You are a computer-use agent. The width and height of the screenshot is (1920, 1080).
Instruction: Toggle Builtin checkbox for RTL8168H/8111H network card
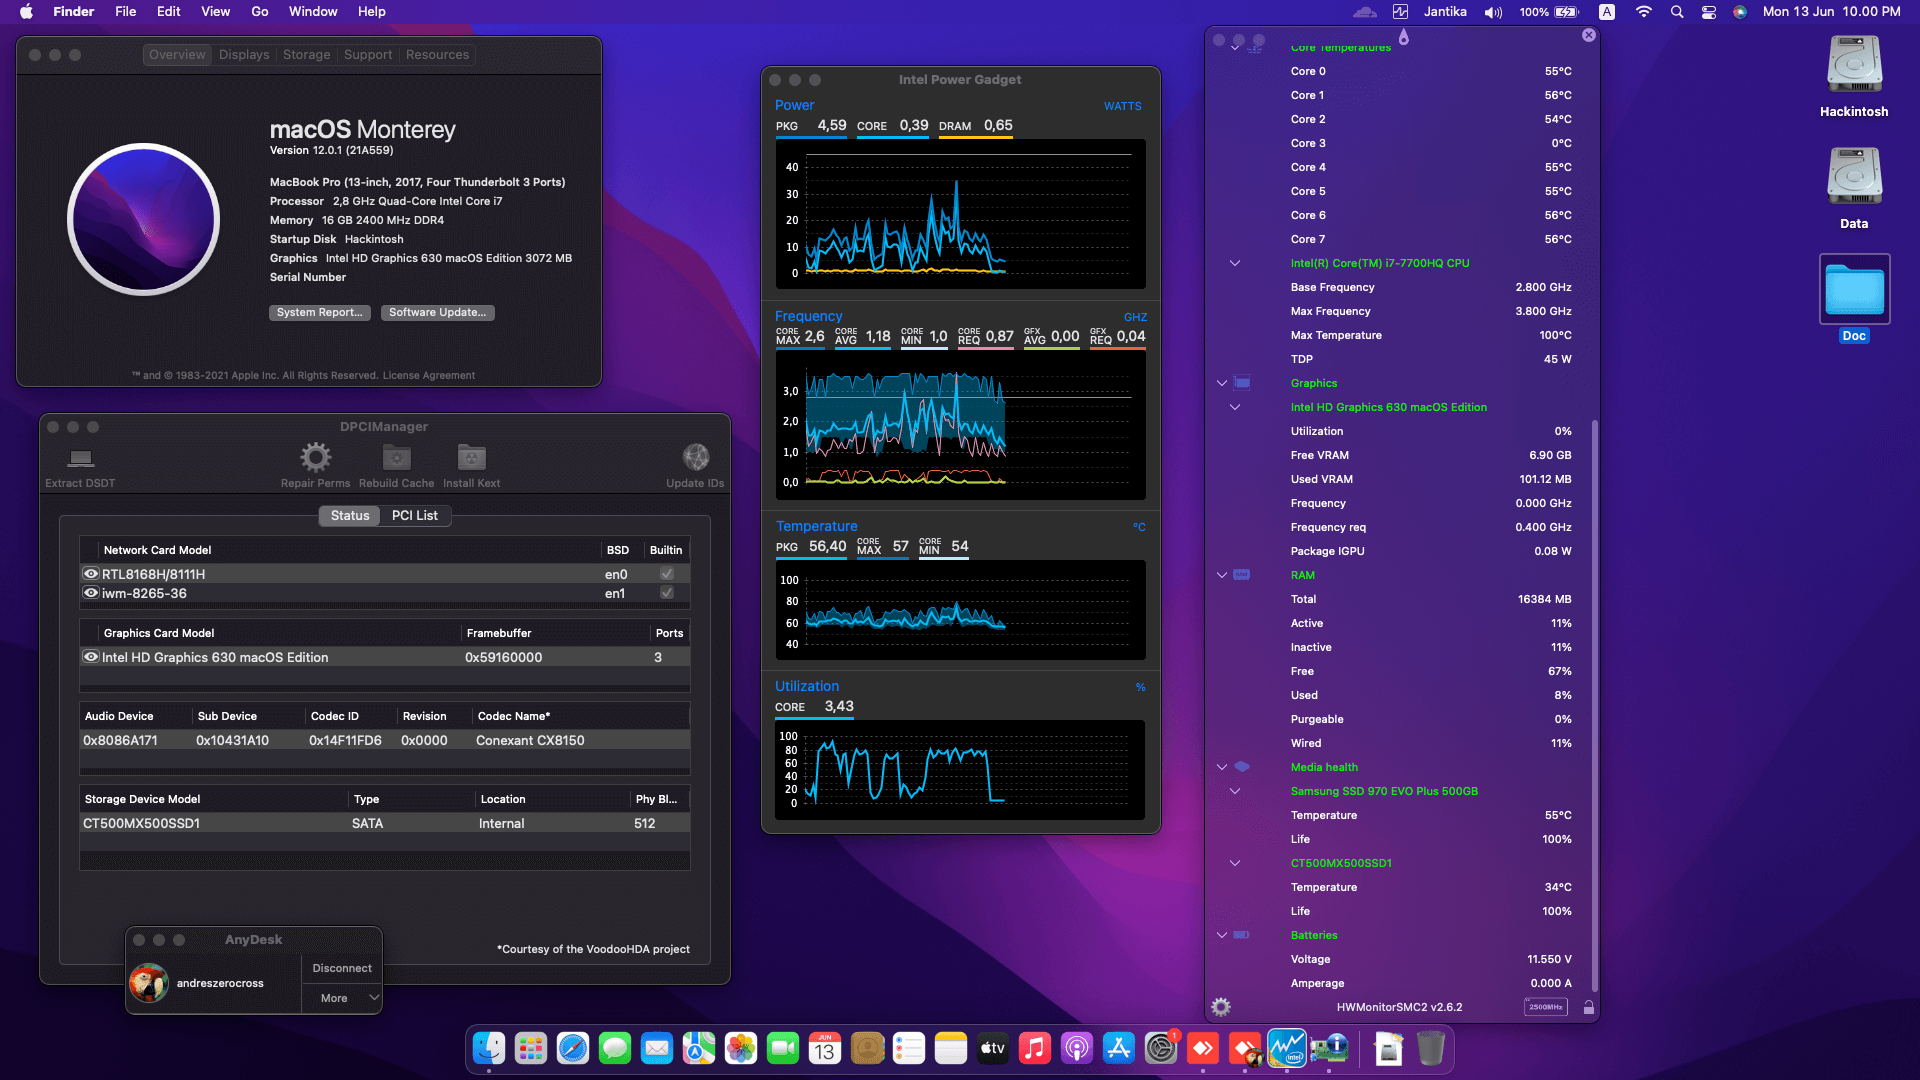666,574
